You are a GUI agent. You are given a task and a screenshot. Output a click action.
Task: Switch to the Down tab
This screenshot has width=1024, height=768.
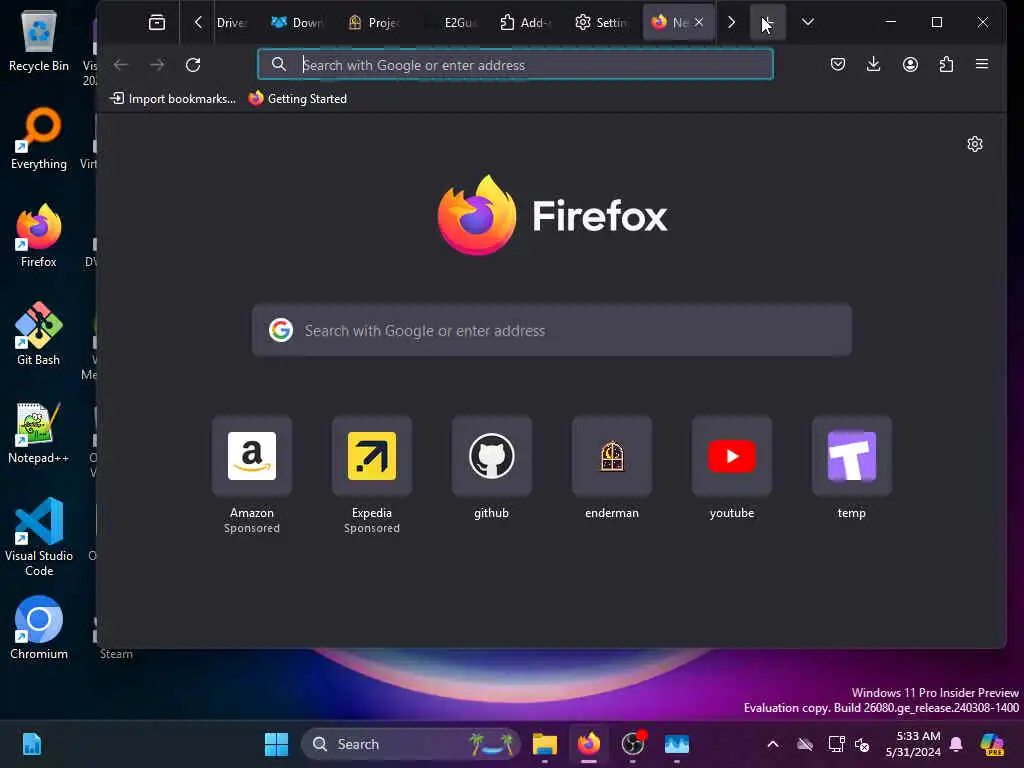(x=296, y=23)
